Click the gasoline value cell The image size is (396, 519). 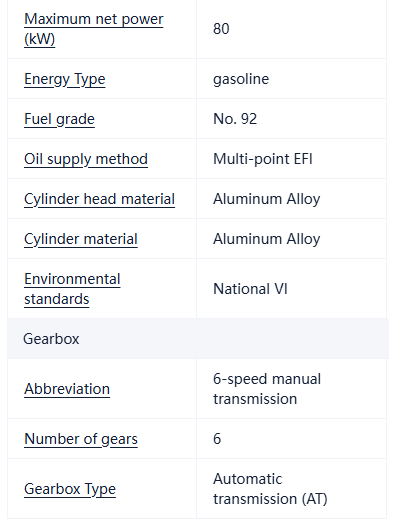tap(241, 79)
